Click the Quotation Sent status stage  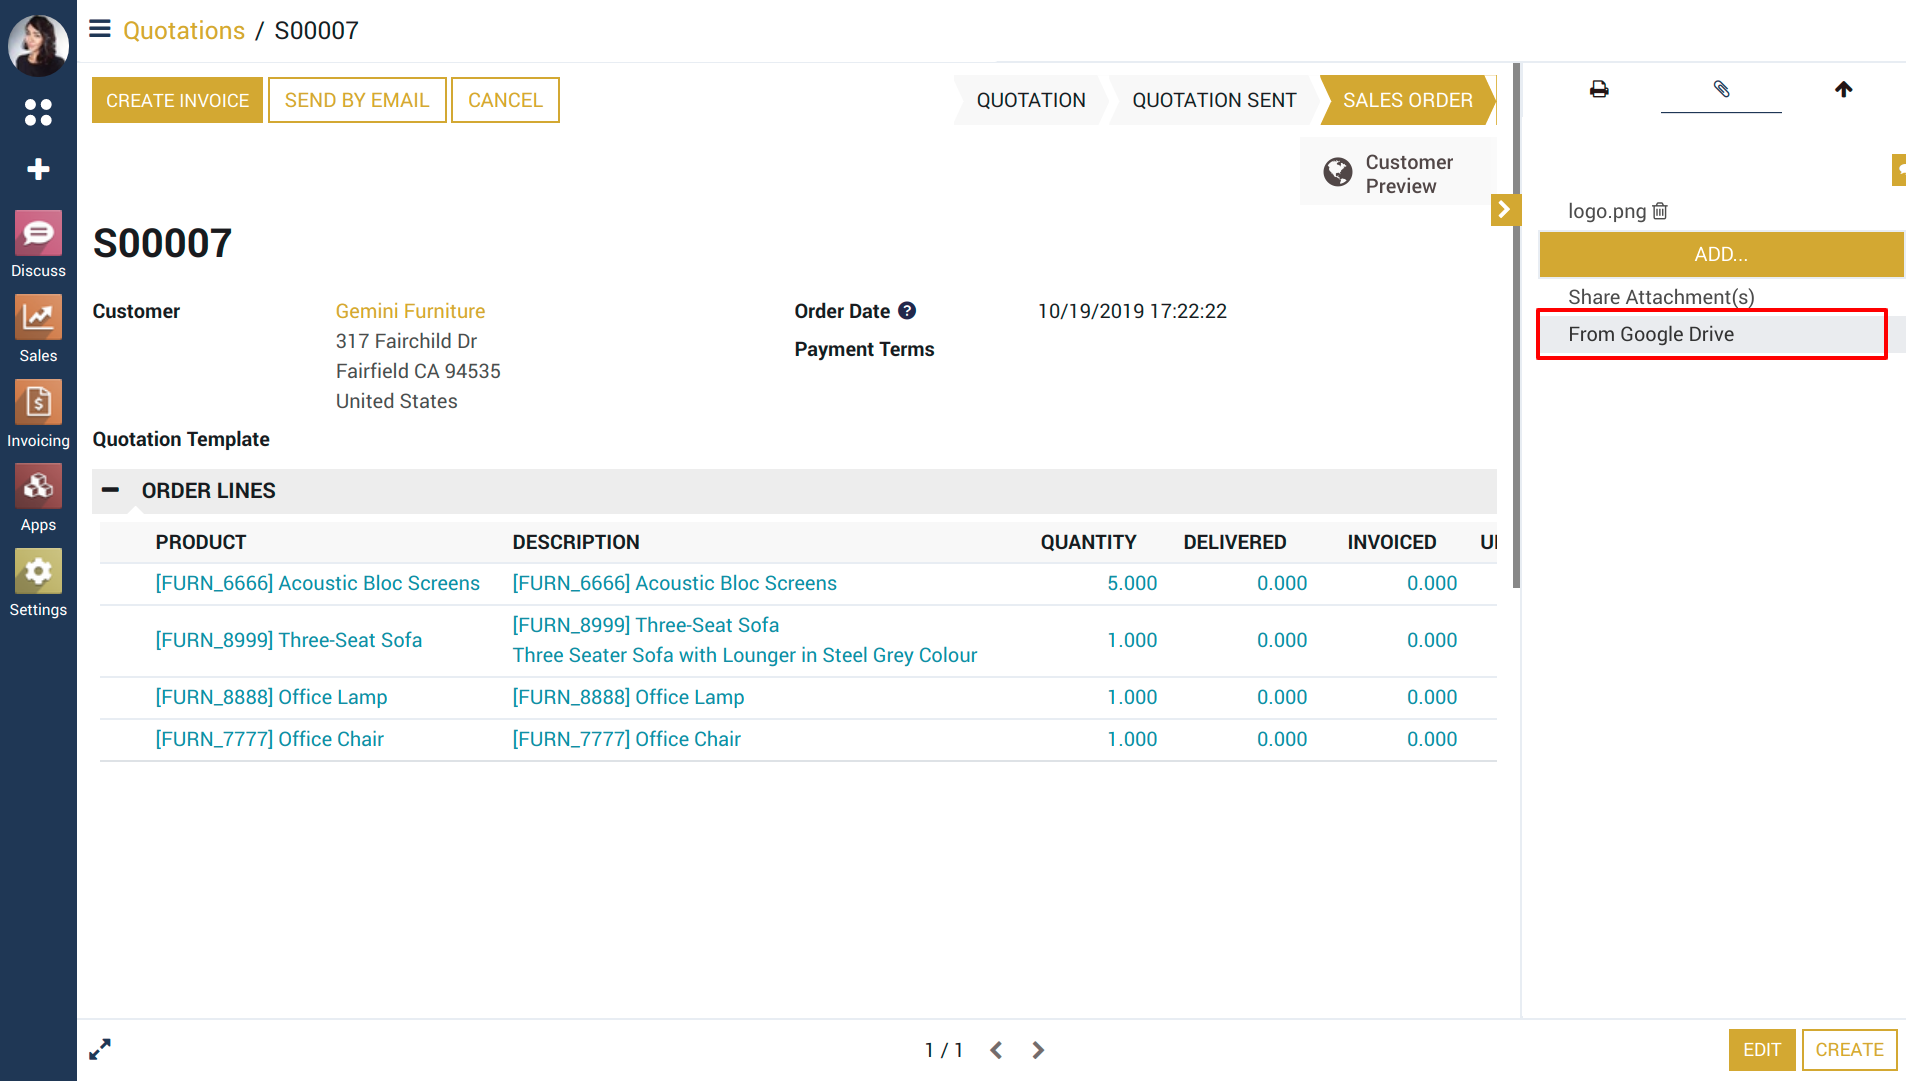[x=1213, y=100]
